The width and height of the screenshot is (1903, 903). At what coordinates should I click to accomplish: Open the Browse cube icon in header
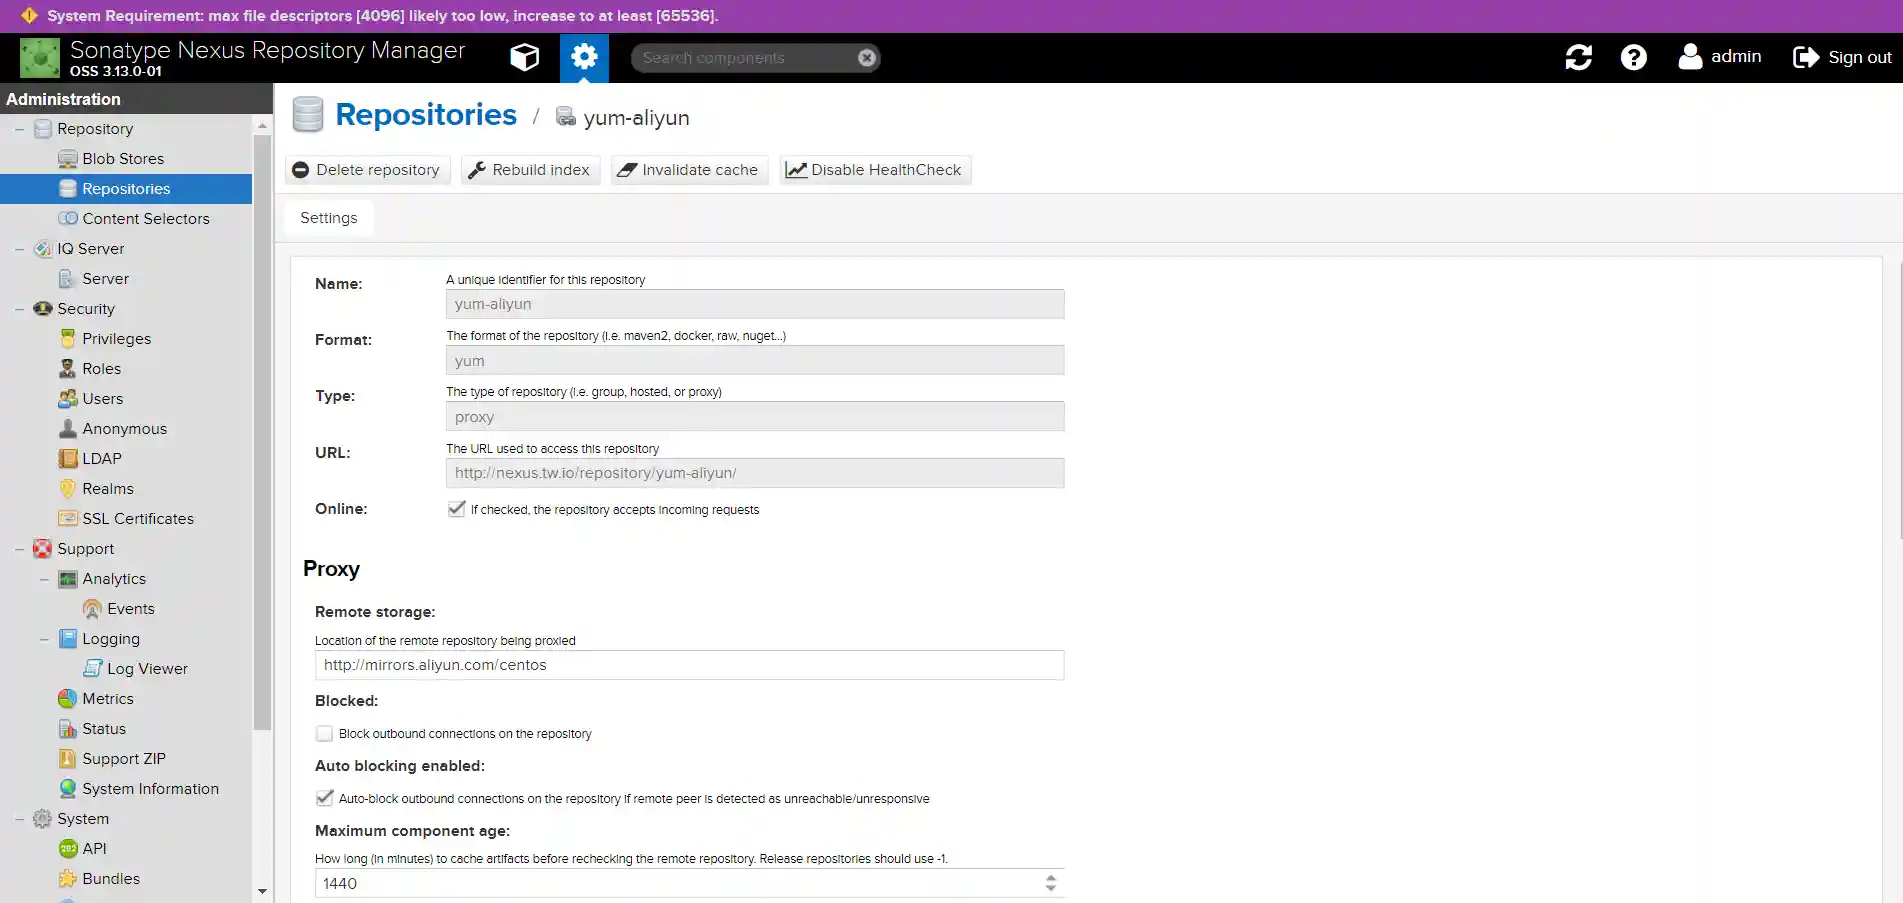tap(524, 57)
